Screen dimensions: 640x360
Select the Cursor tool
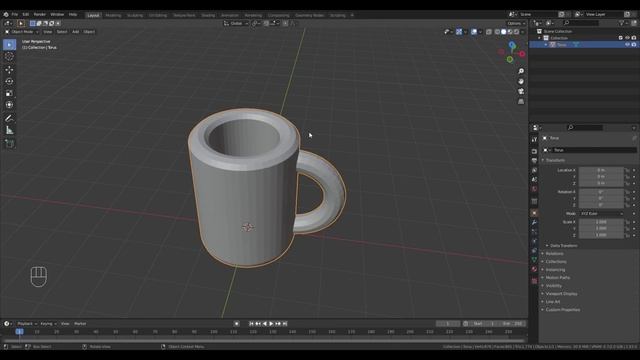pos(9,57)
